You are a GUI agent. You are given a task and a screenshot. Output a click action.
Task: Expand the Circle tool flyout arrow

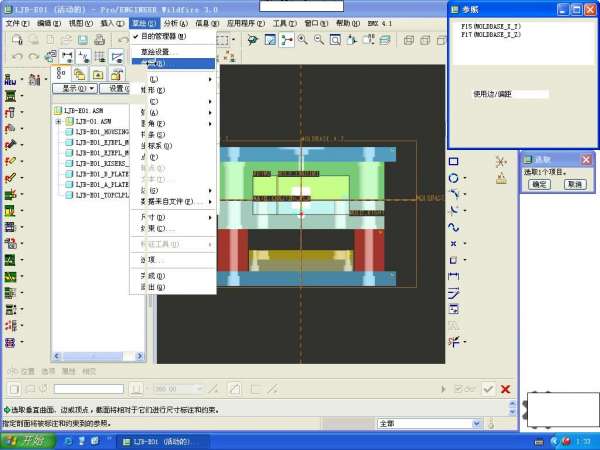coord(465,178)
